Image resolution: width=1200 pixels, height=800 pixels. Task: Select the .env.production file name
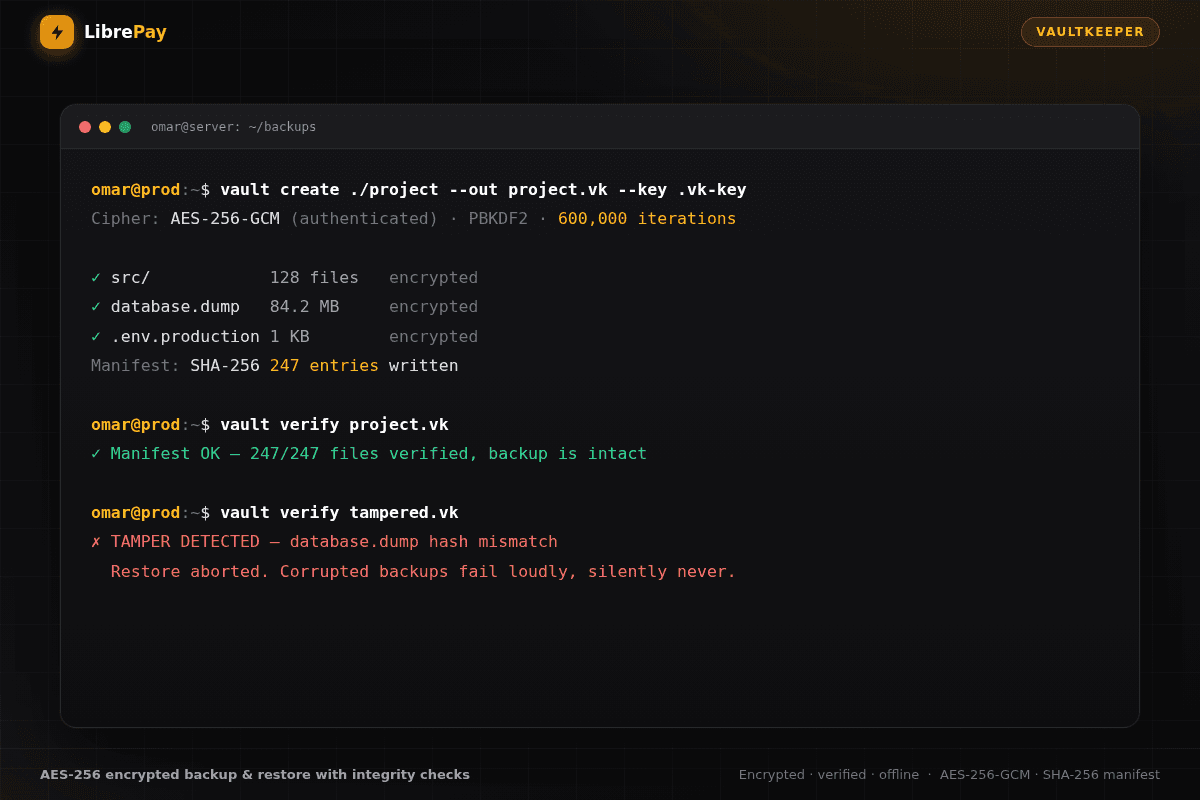[x=185, y=336]
